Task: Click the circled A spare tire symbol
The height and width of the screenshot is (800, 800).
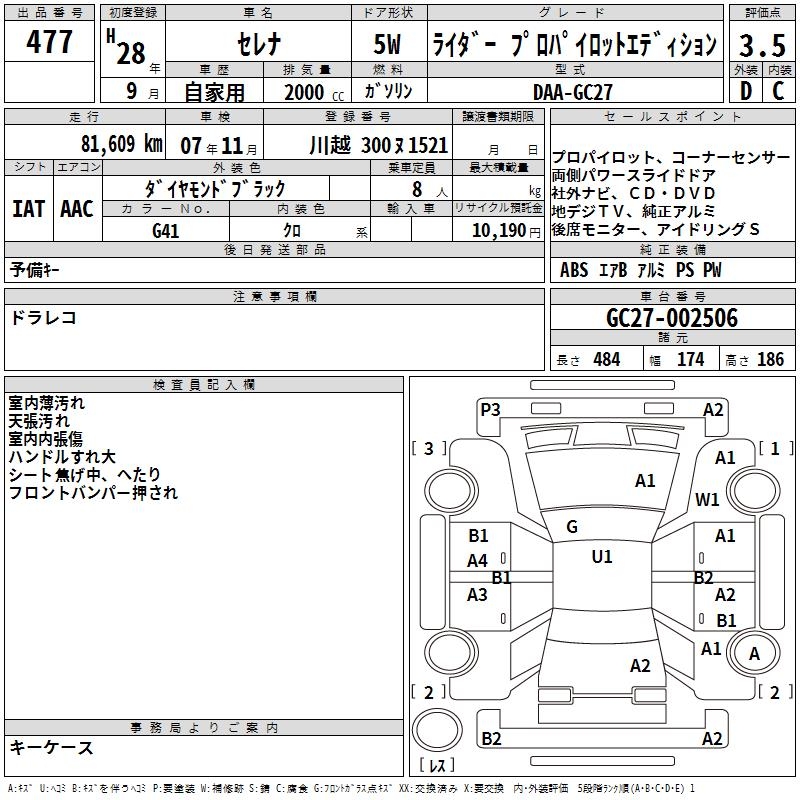Action: coord(754,653)
